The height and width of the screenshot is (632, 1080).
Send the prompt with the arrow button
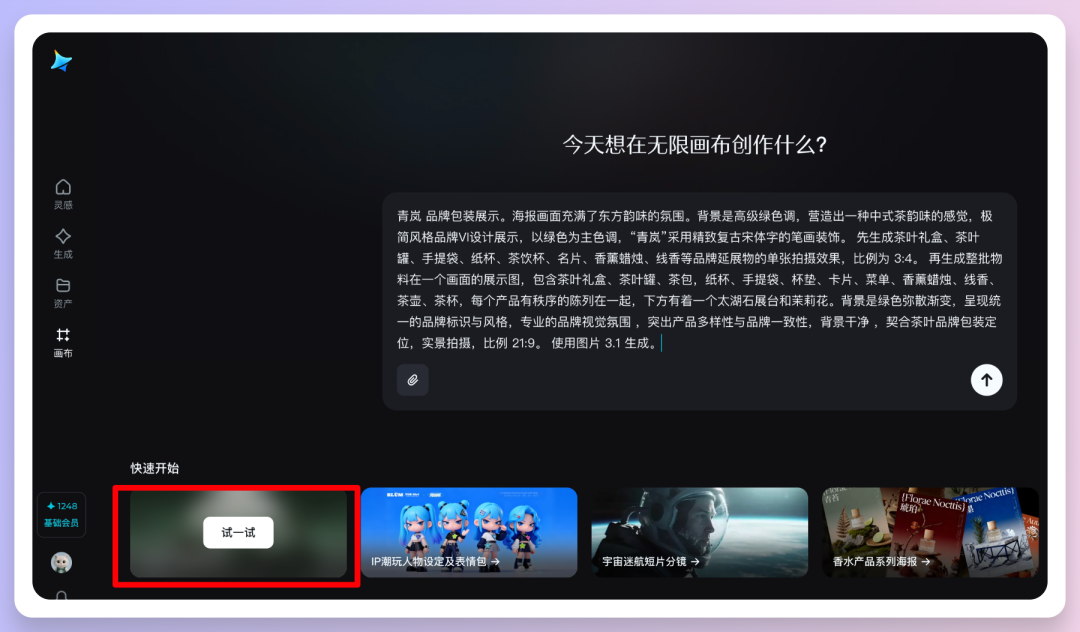pyautogui.click(x=986, y=380)
